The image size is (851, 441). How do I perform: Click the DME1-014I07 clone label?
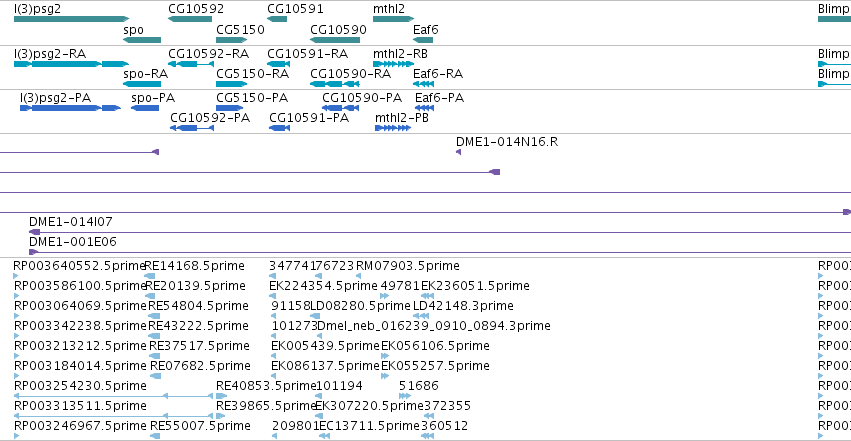pos(71,221)
